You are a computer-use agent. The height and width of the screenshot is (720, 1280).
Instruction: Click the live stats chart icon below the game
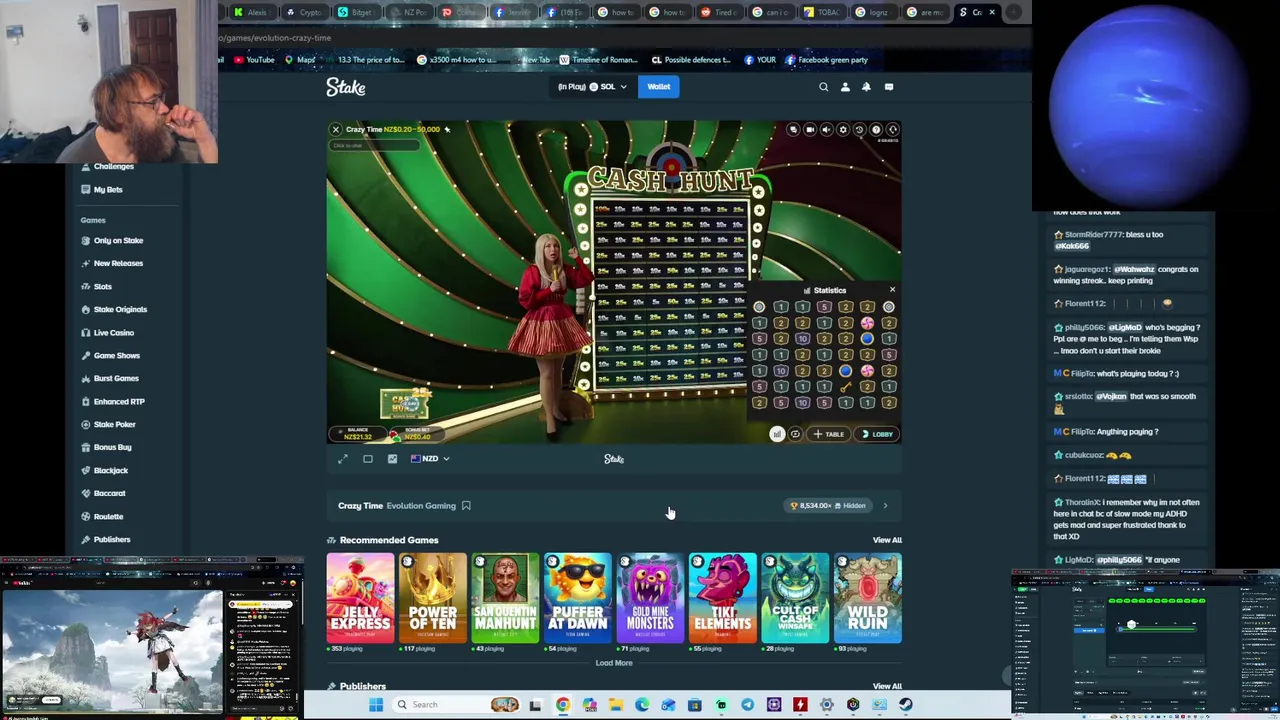392,459
